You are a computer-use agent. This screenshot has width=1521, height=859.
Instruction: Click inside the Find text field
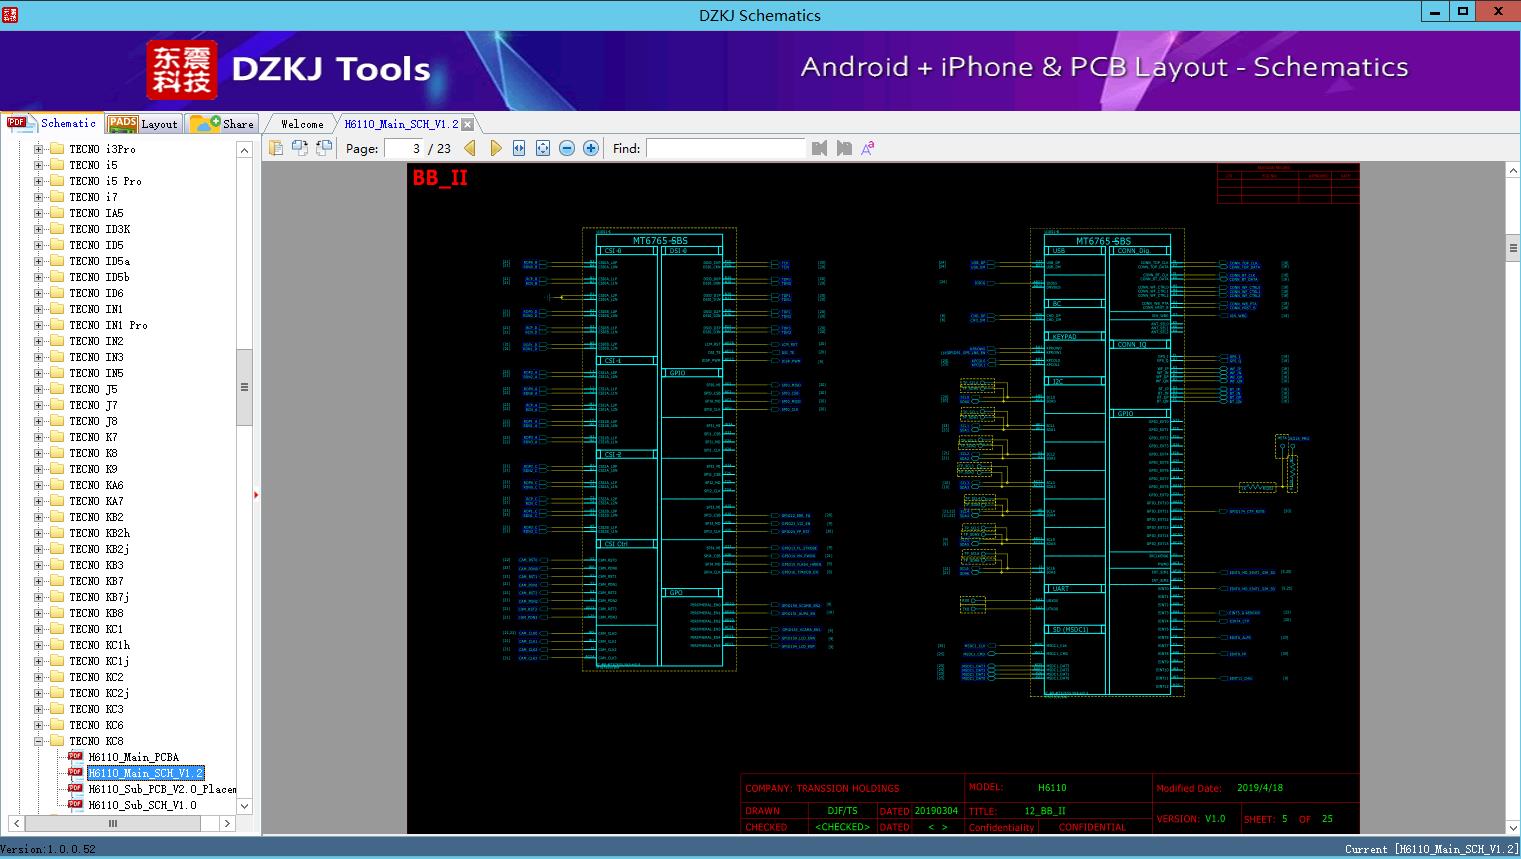pyautogui.click(x=725, y=148)
